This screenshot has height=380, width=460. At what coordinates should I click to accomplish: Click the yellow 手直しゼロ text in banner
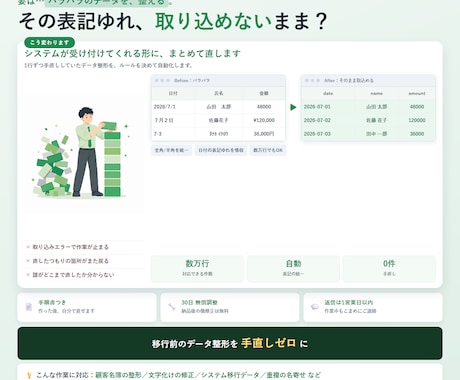click(x=269, y=343)
